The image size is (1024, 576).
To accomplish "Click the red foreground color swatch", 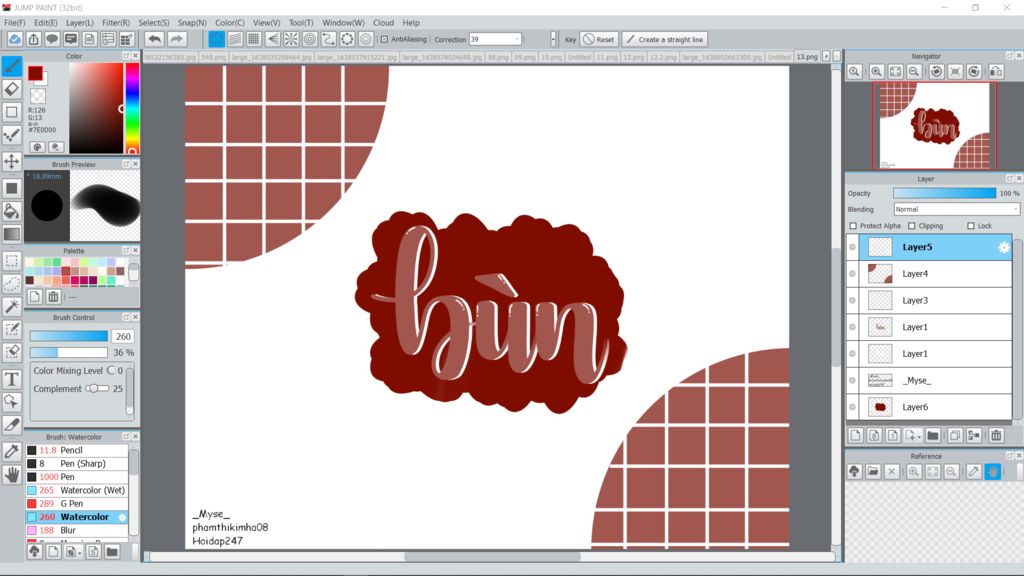I will click(35, 73).
